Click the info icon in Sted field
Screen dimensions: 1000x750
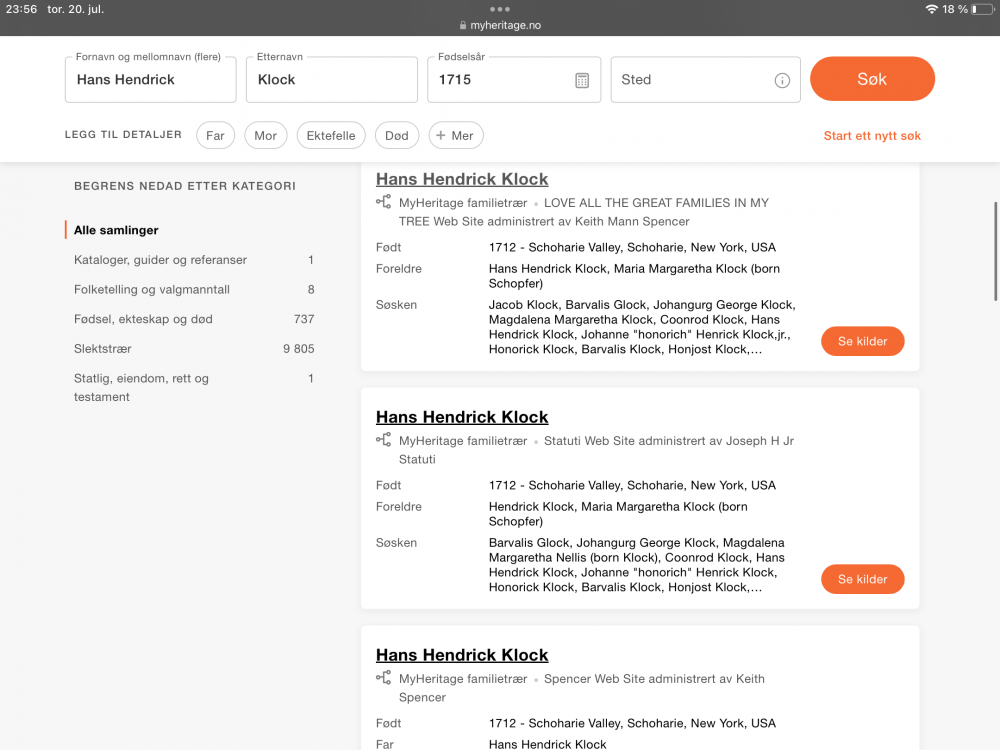pos(782,80)
